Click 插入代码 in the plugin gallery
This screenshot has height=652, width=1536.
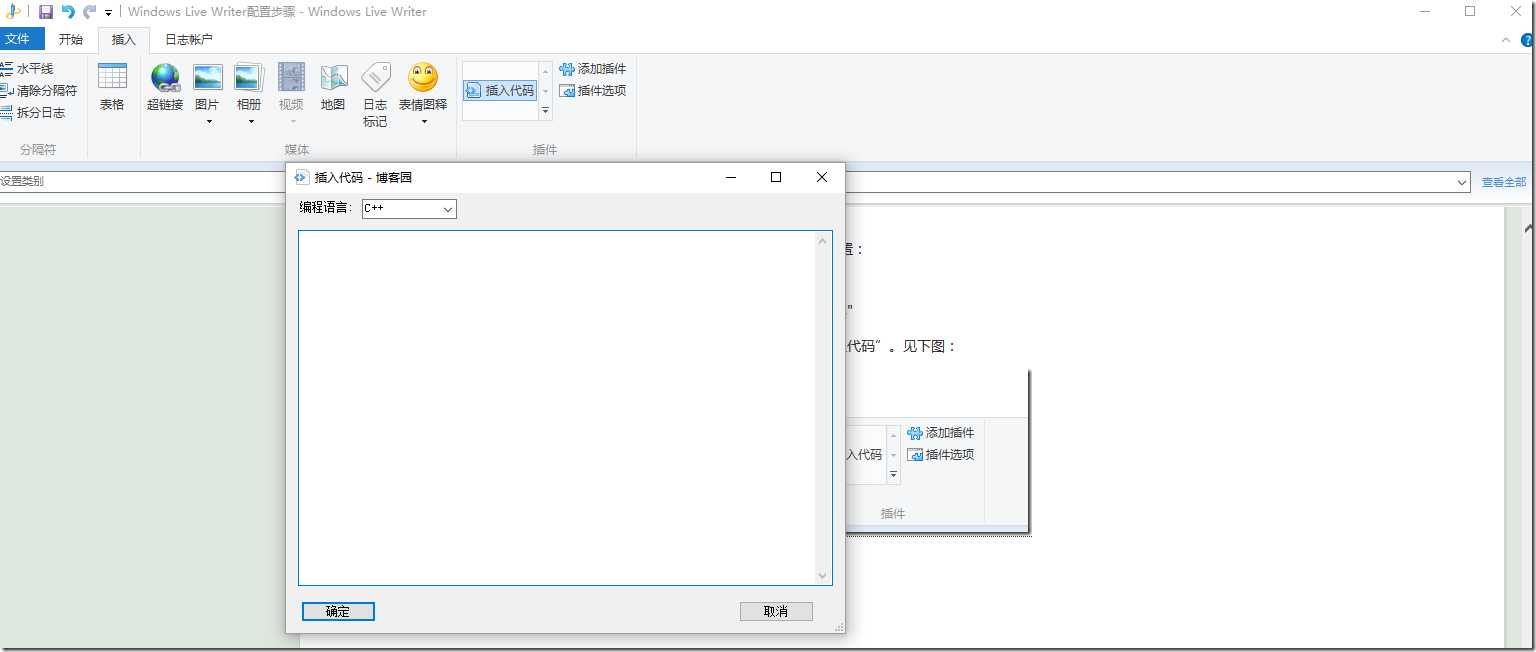click(500, 91)
